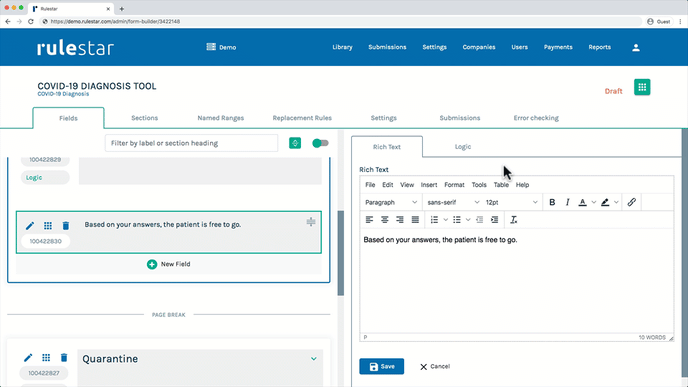Insert a numbered list
The image size is (688, 387).
point(434,220)
